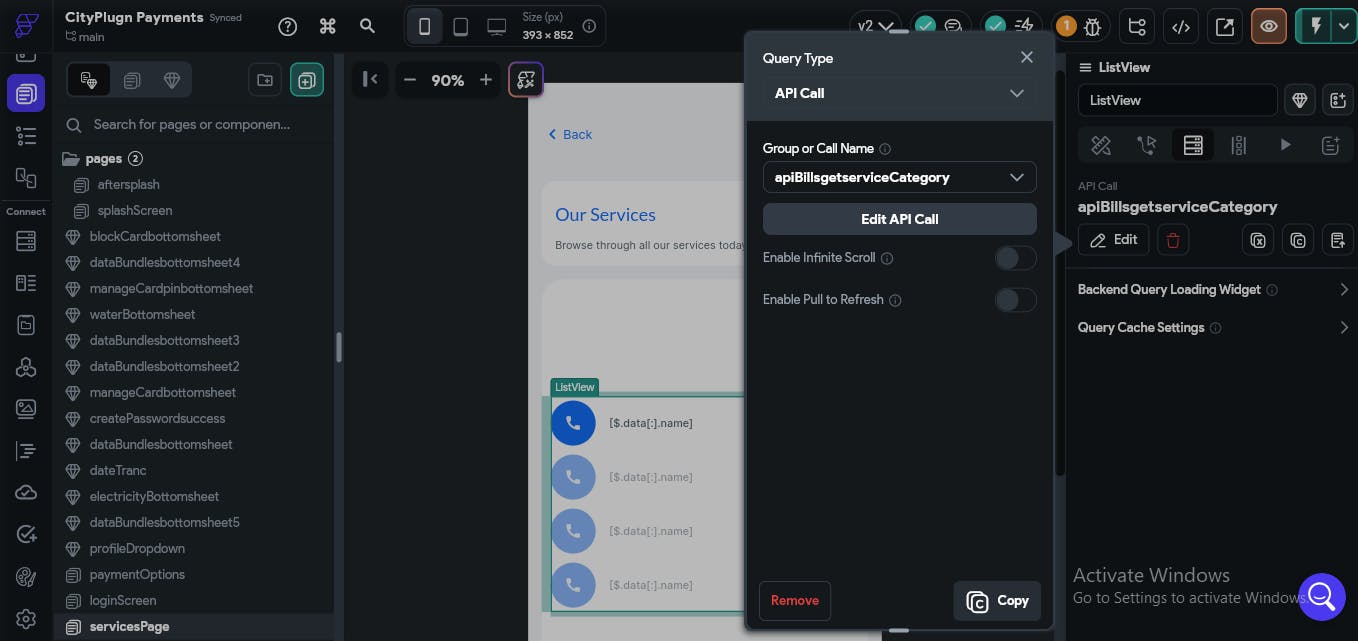The image size is (1358, 641).
Task: Click paste query icon in properties
Action: 1337,240
